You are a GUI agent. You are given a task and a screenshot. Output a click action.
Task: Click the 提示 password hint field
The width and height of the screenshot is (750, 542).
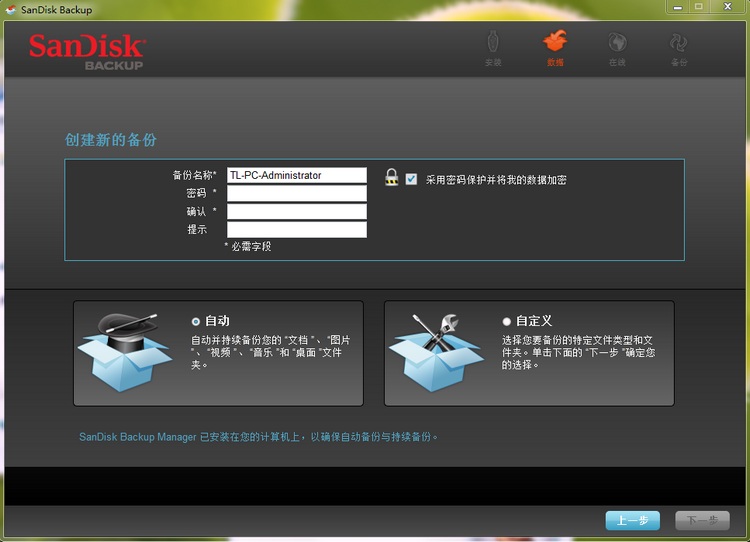[x=297, y=229]
